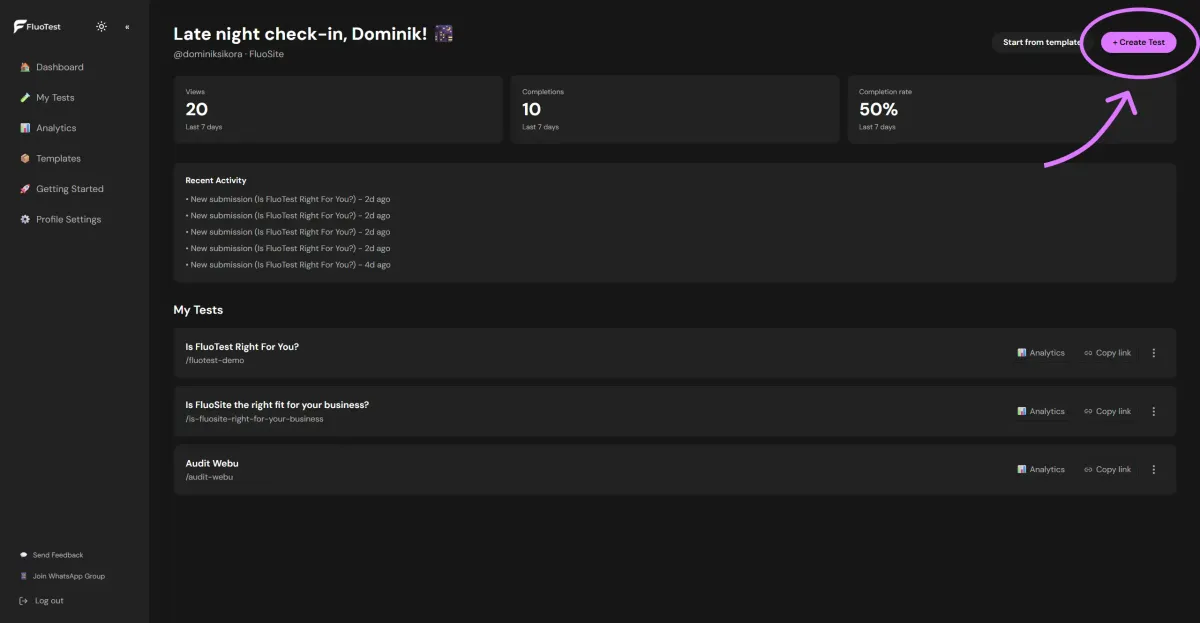Click the '4d ago' submission entry
This screenshot has height=623, width=1200.
(288, 265)
